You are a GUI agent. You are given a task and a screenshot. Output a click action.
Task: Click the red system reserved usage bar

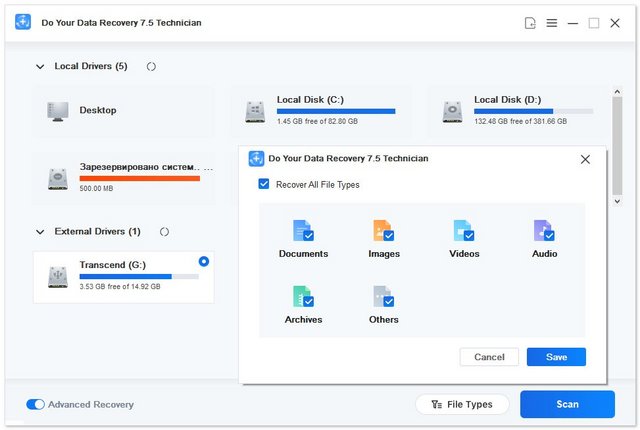(x=140, y=178)
